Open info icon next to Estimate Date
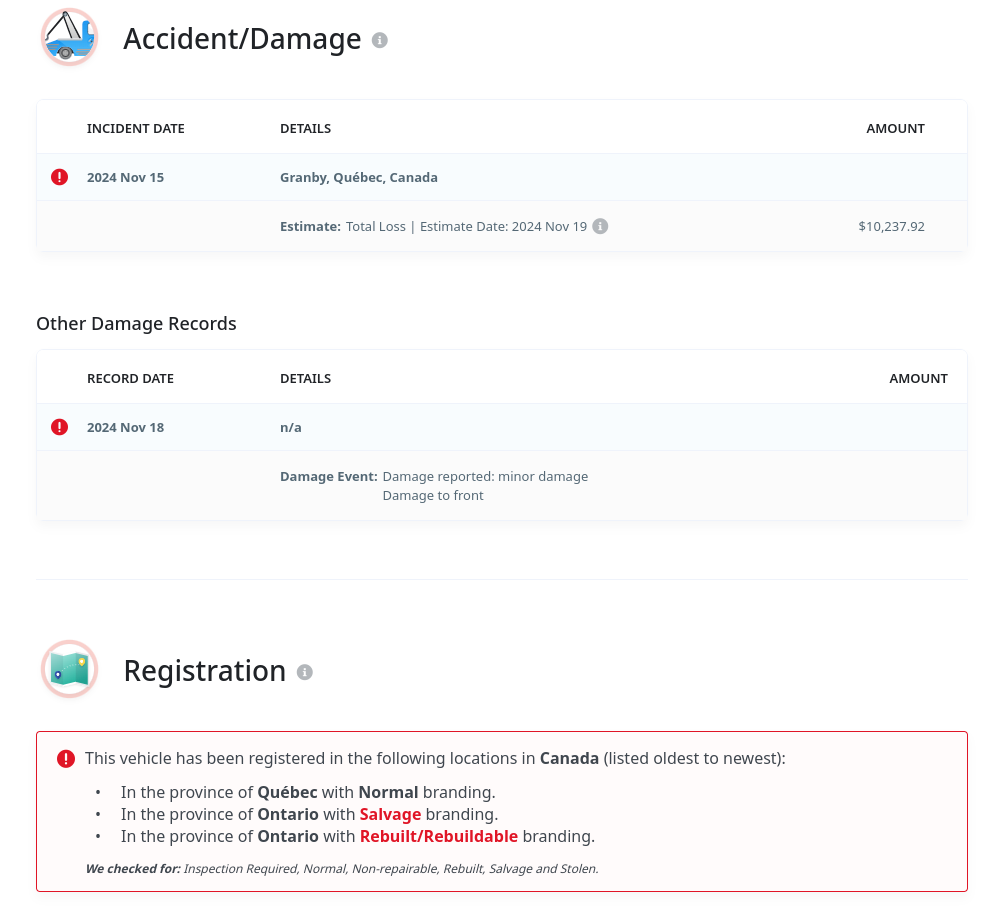Screen dimensions: 991x919 pos(600,226)
